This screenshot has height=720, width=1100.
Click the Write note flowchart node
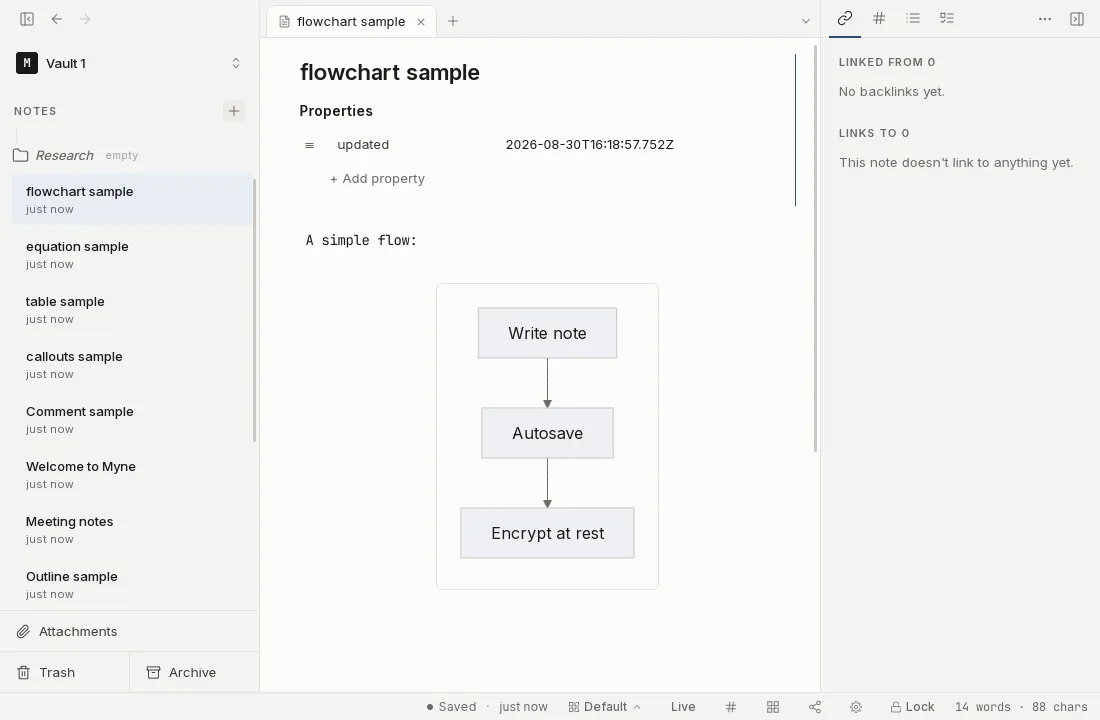point(547,333)
